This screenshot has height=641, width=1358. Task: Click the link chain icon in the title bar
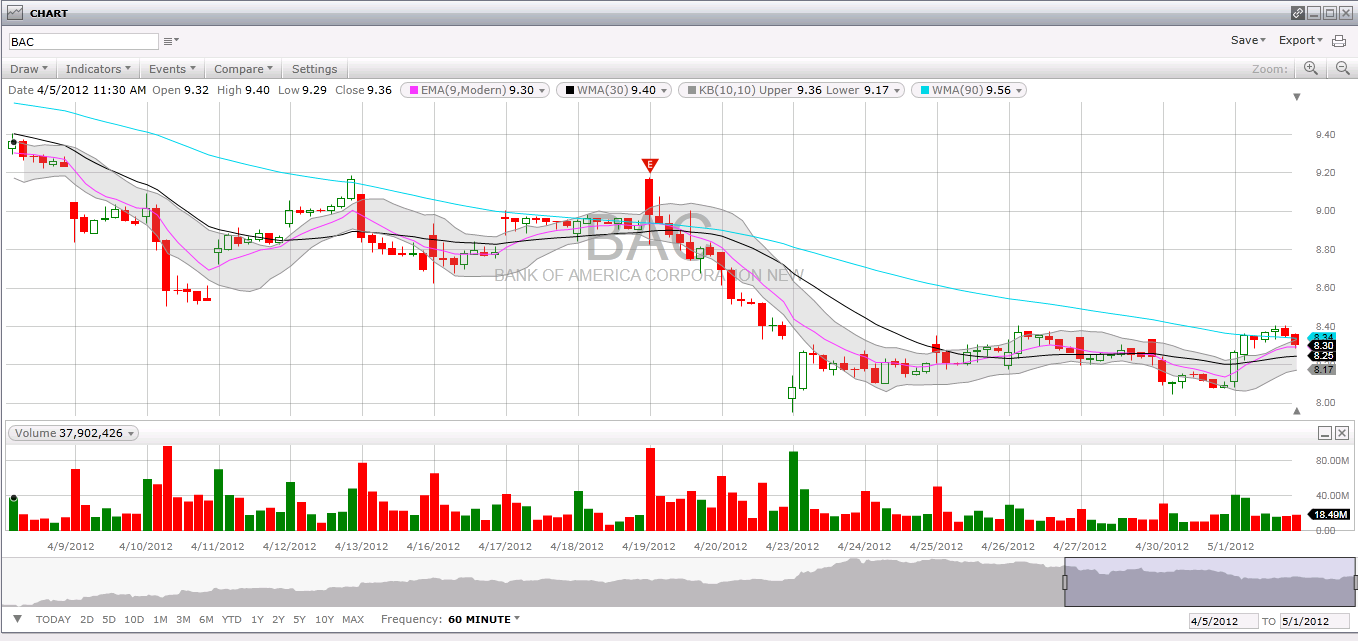[1298, 13]
